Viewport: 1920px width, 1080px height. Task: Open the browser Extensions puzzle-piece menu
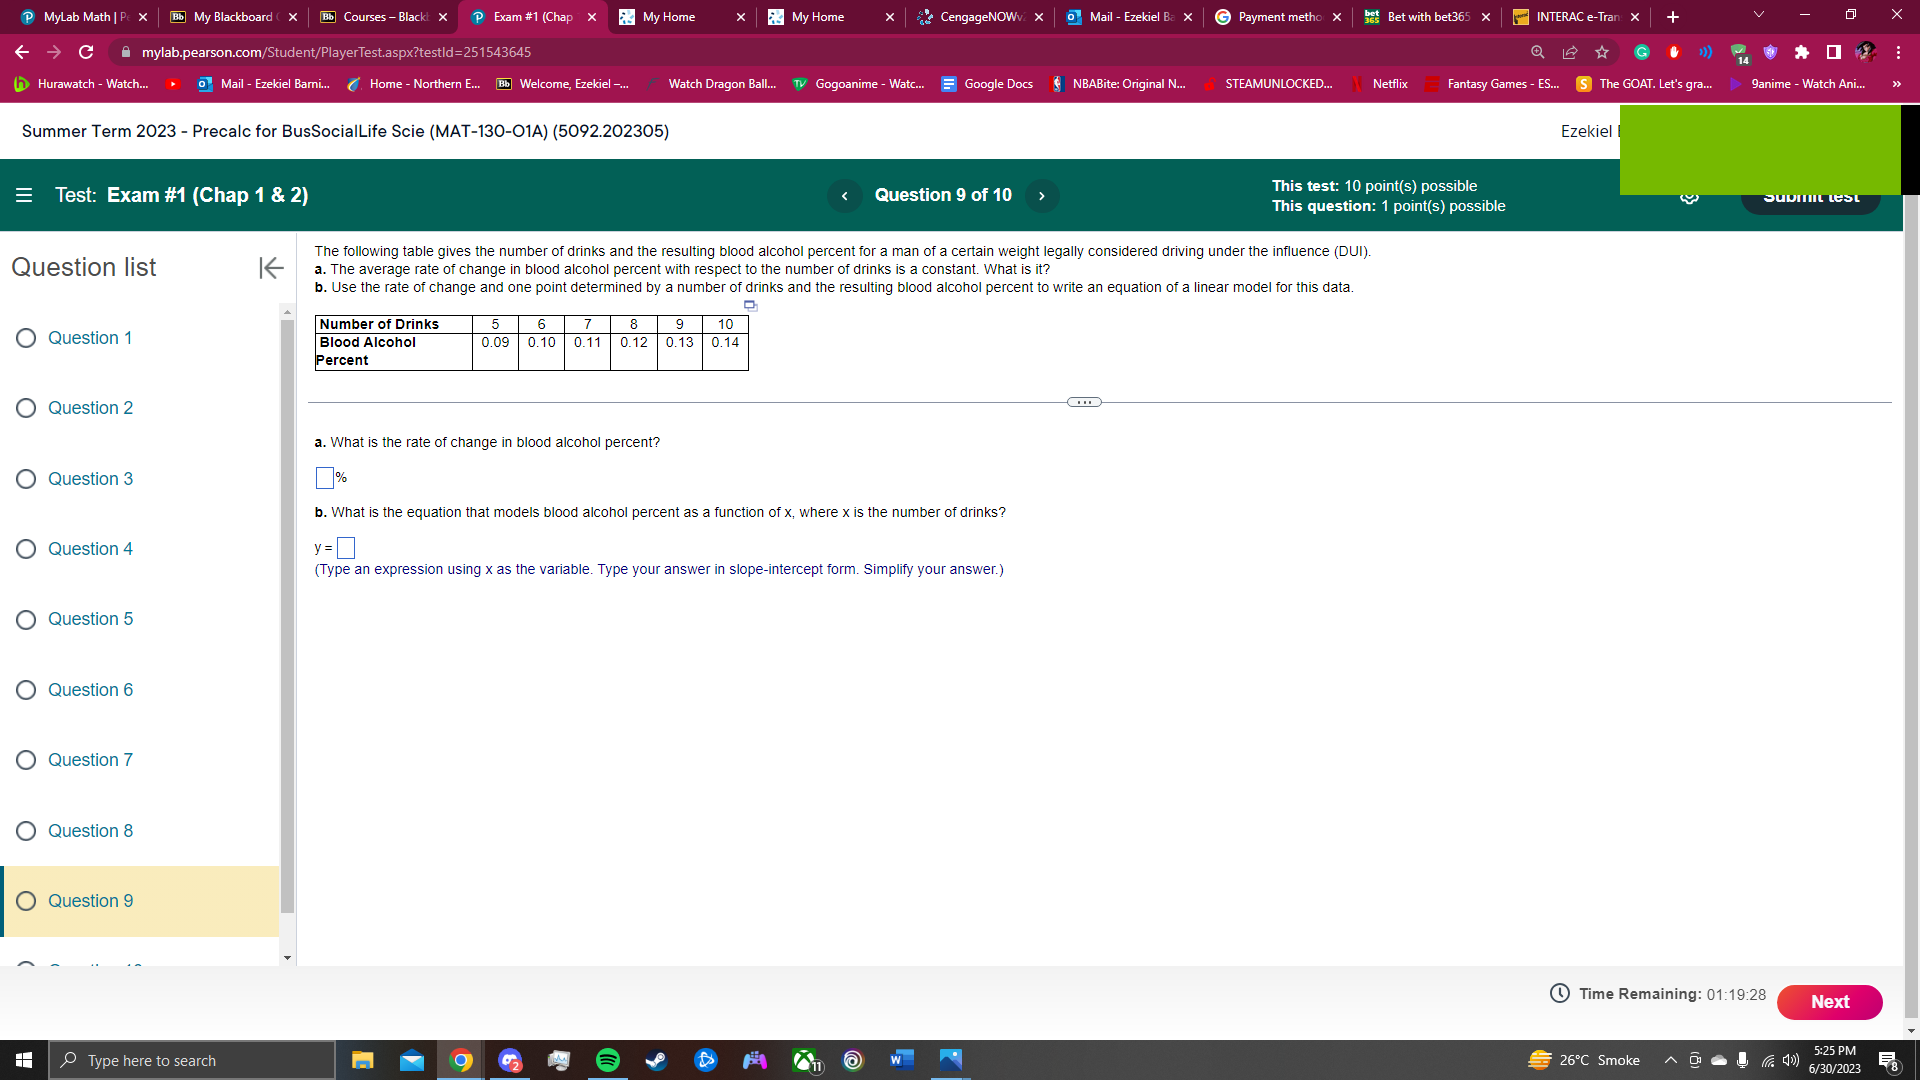1802,51
